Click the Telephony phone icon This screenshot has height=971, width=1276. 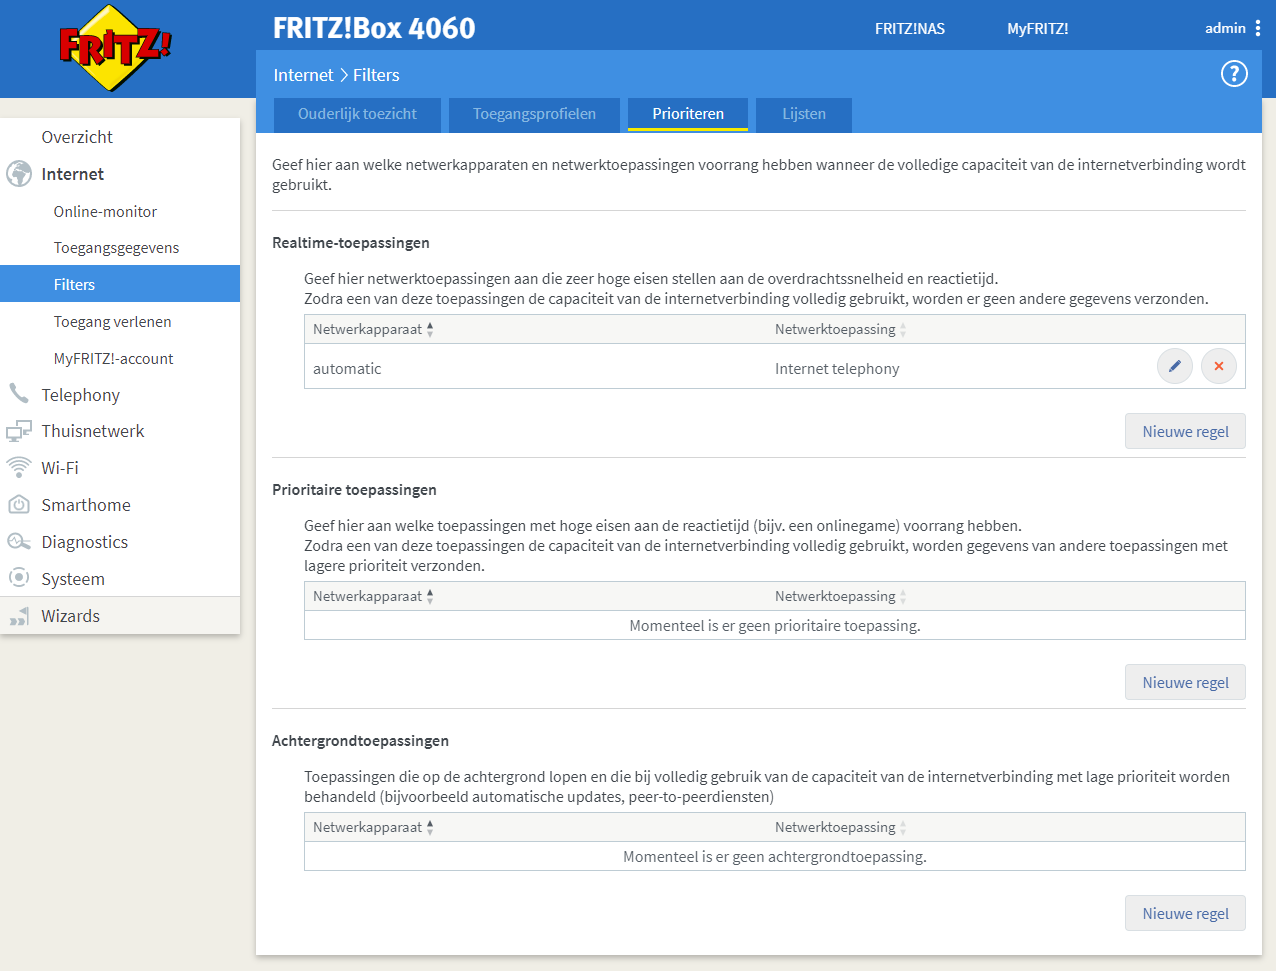19,393
